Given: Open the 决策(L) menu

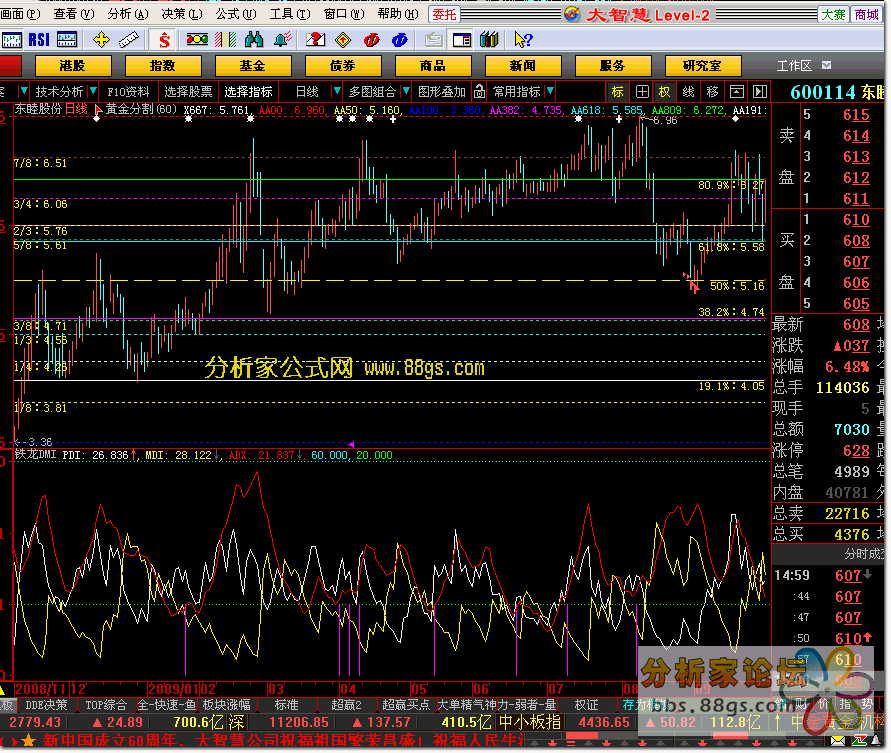Looking at the screenshot, I should pos(182,14).
